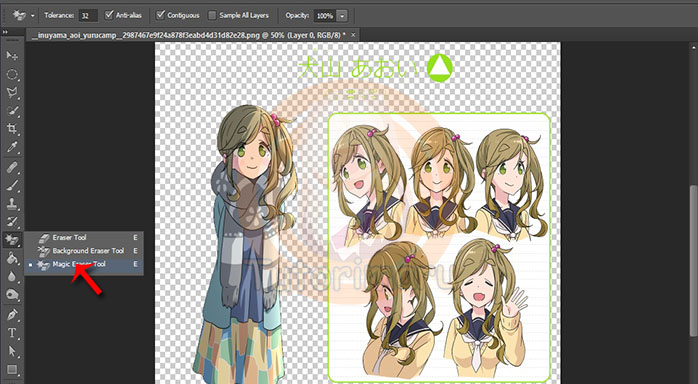Select the History Brush tool
Screen dimensions: 698x384
click(12, 222)
